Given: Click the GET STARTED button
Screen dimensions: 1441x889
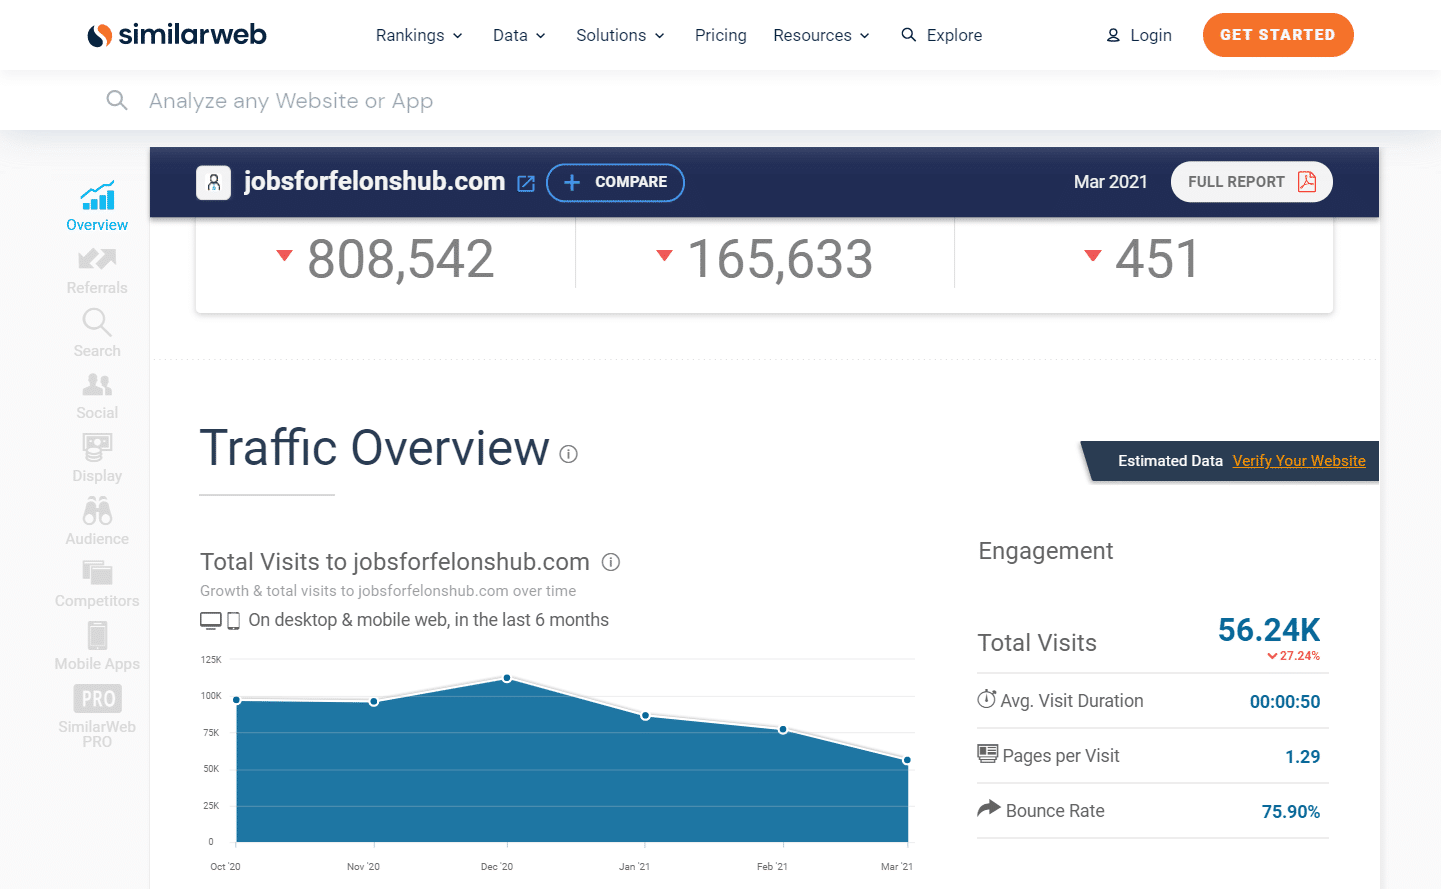Looking at the screenshot, I should coord(1277,35).
